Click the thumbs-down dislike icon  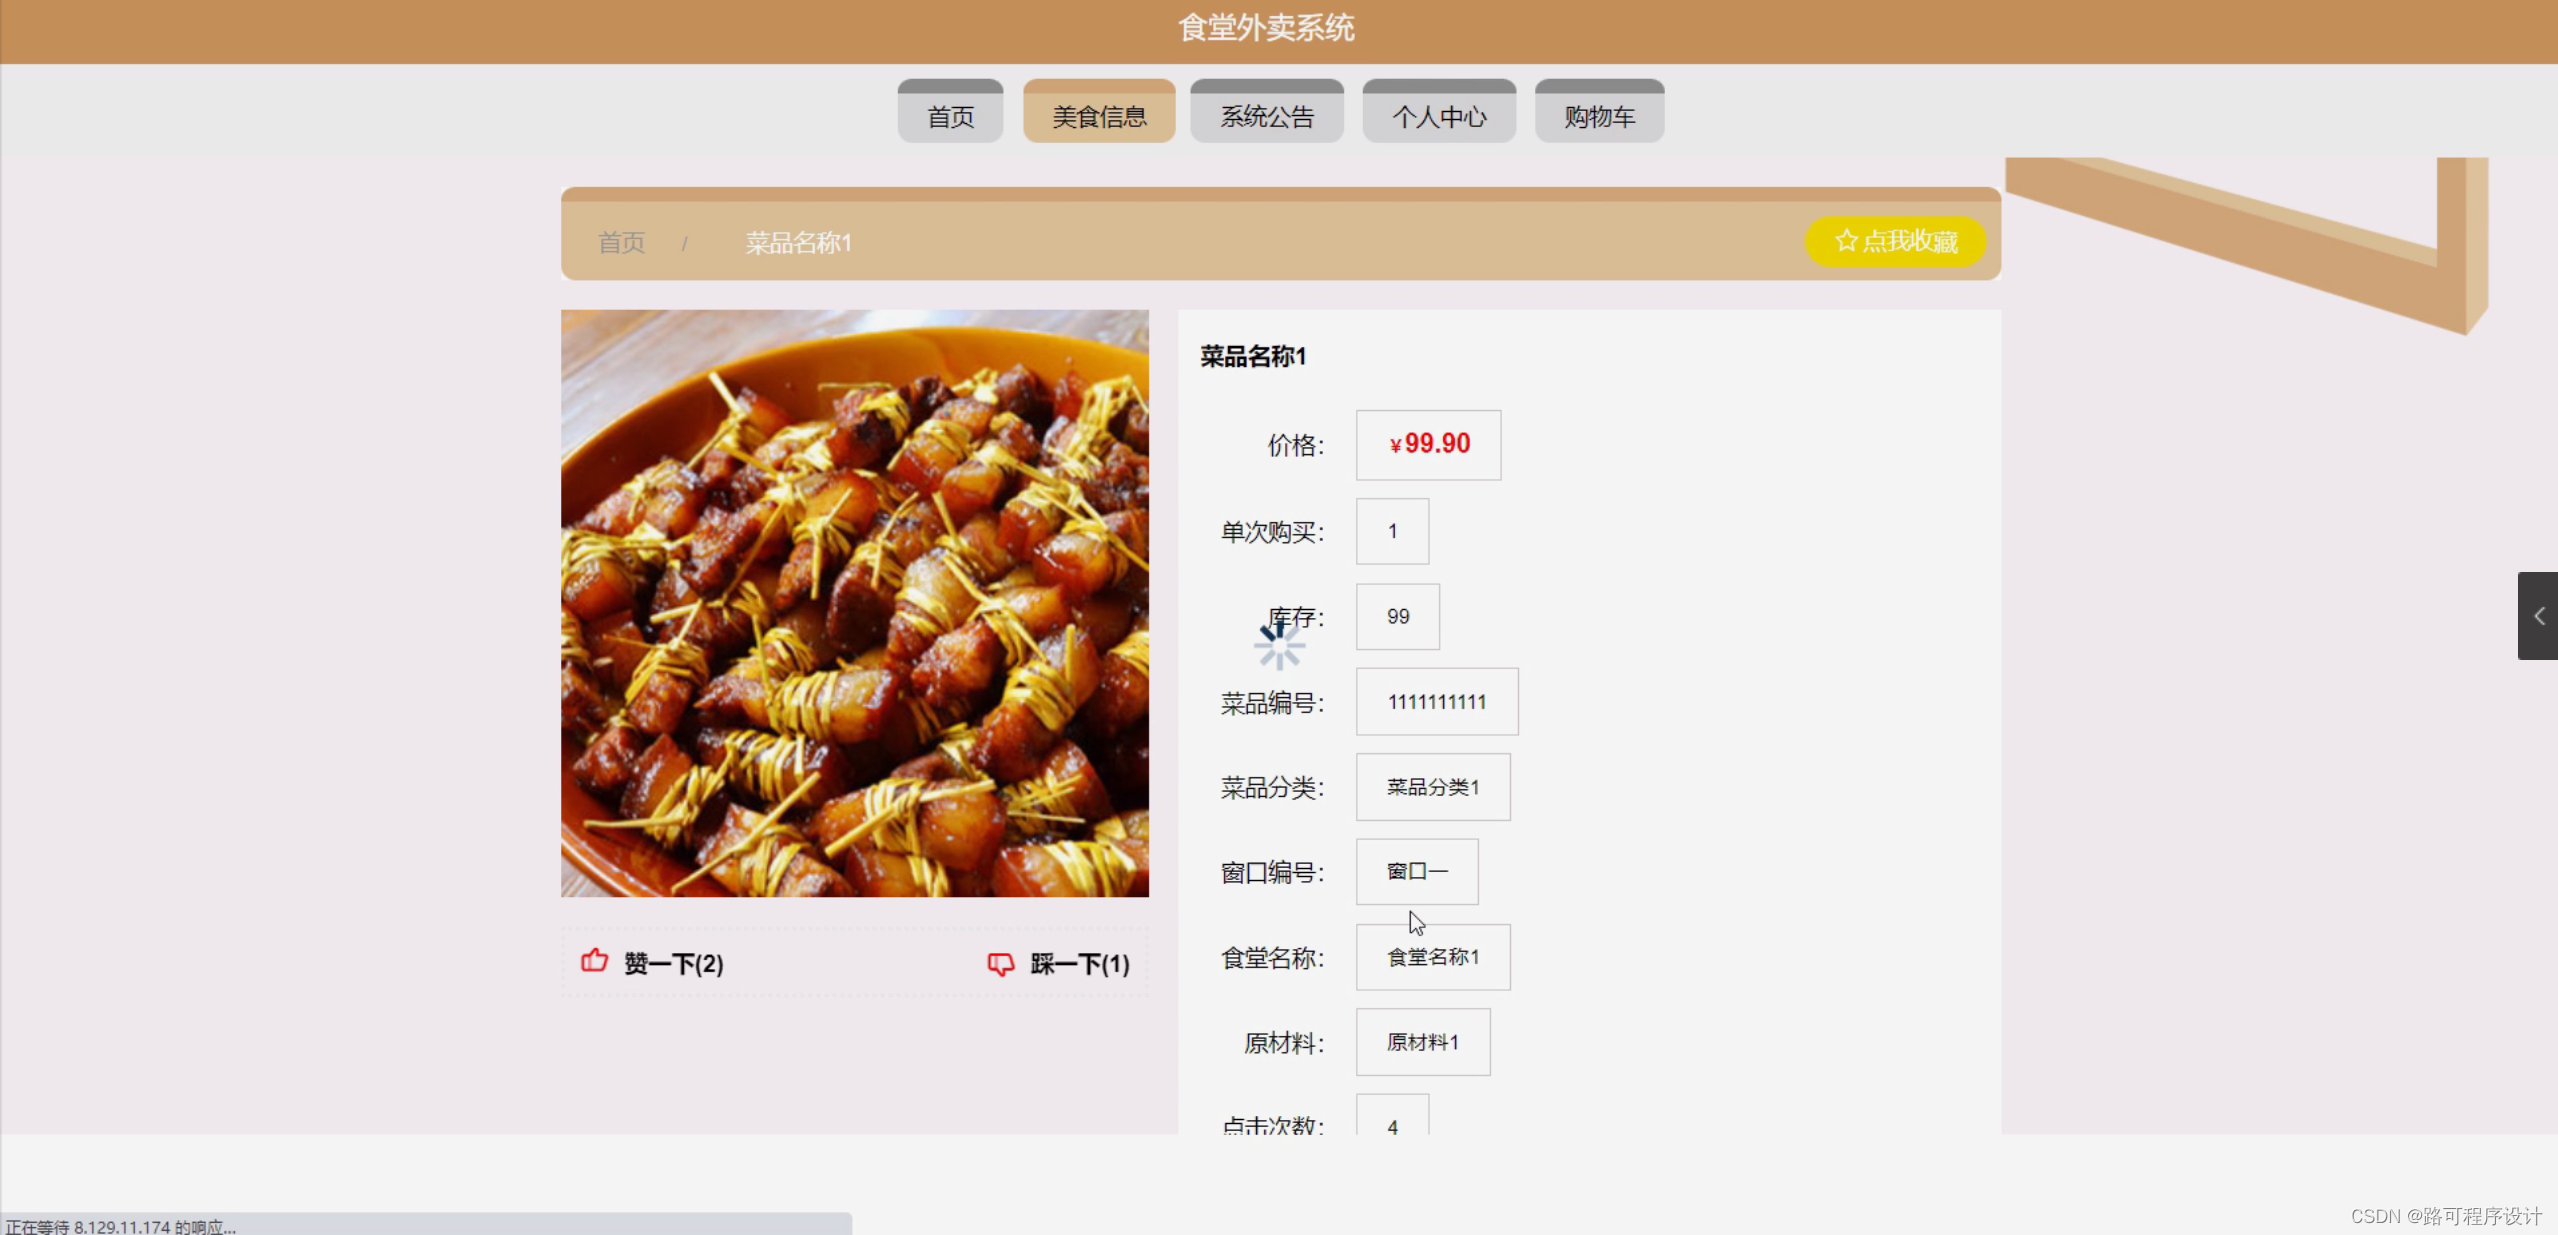1000,963
